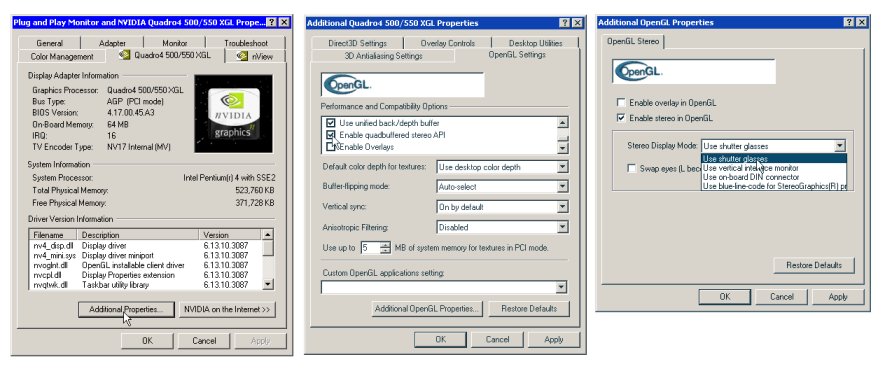The width and height of the screenshot is (885, 371).
Task: Select Use on-board DIN connector option
Action: click(x=774, y=177)
